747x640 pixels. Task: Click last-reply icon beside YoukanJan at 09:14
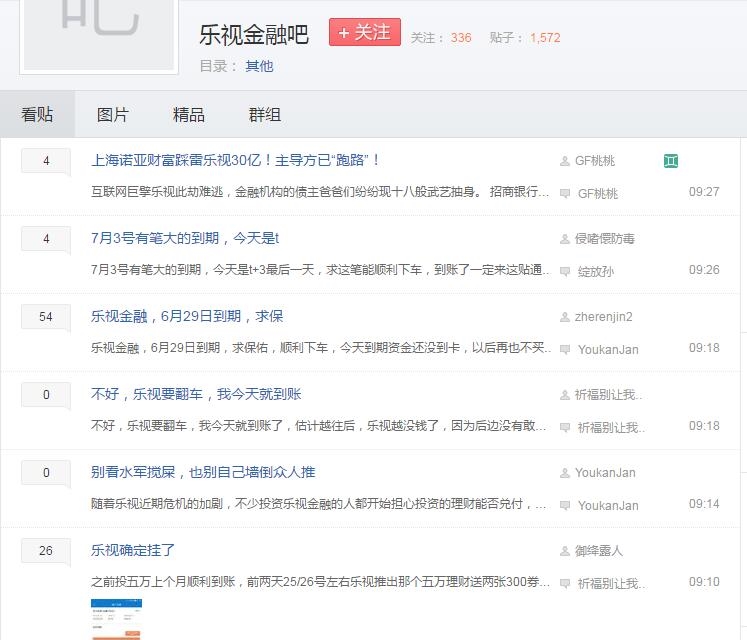coord(565,505)
